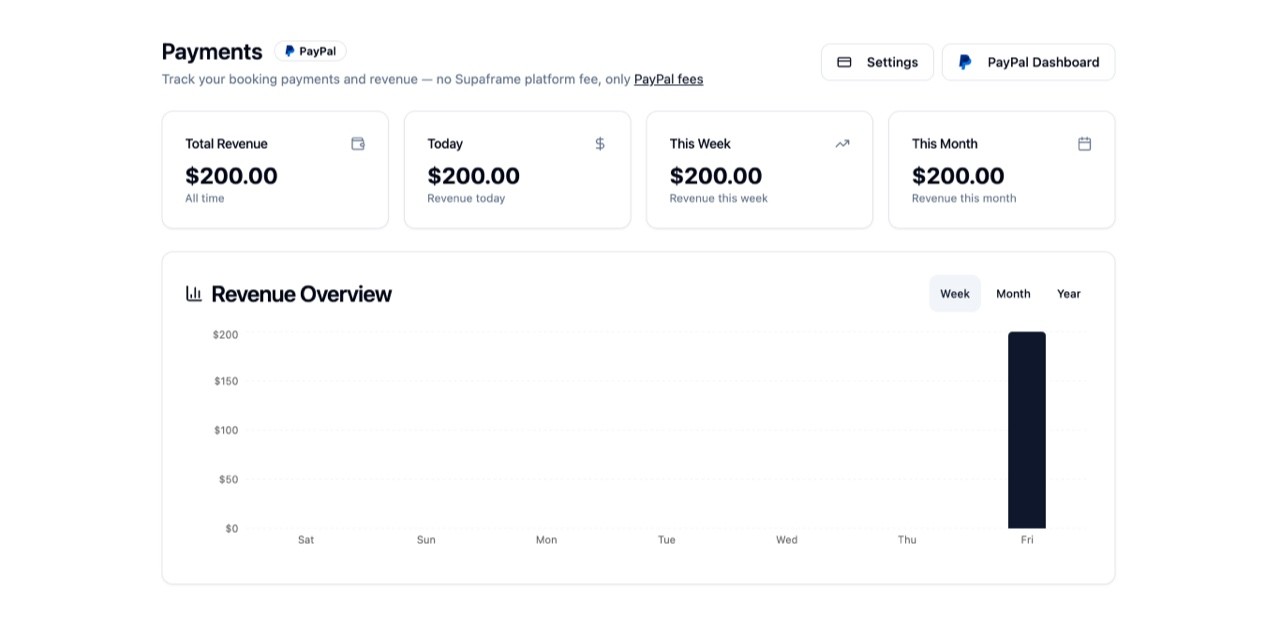Screen dimensions: 1280x630
Task: Click the bar chart icon beside Revenue Overview
Action: [x=193, y=293]
